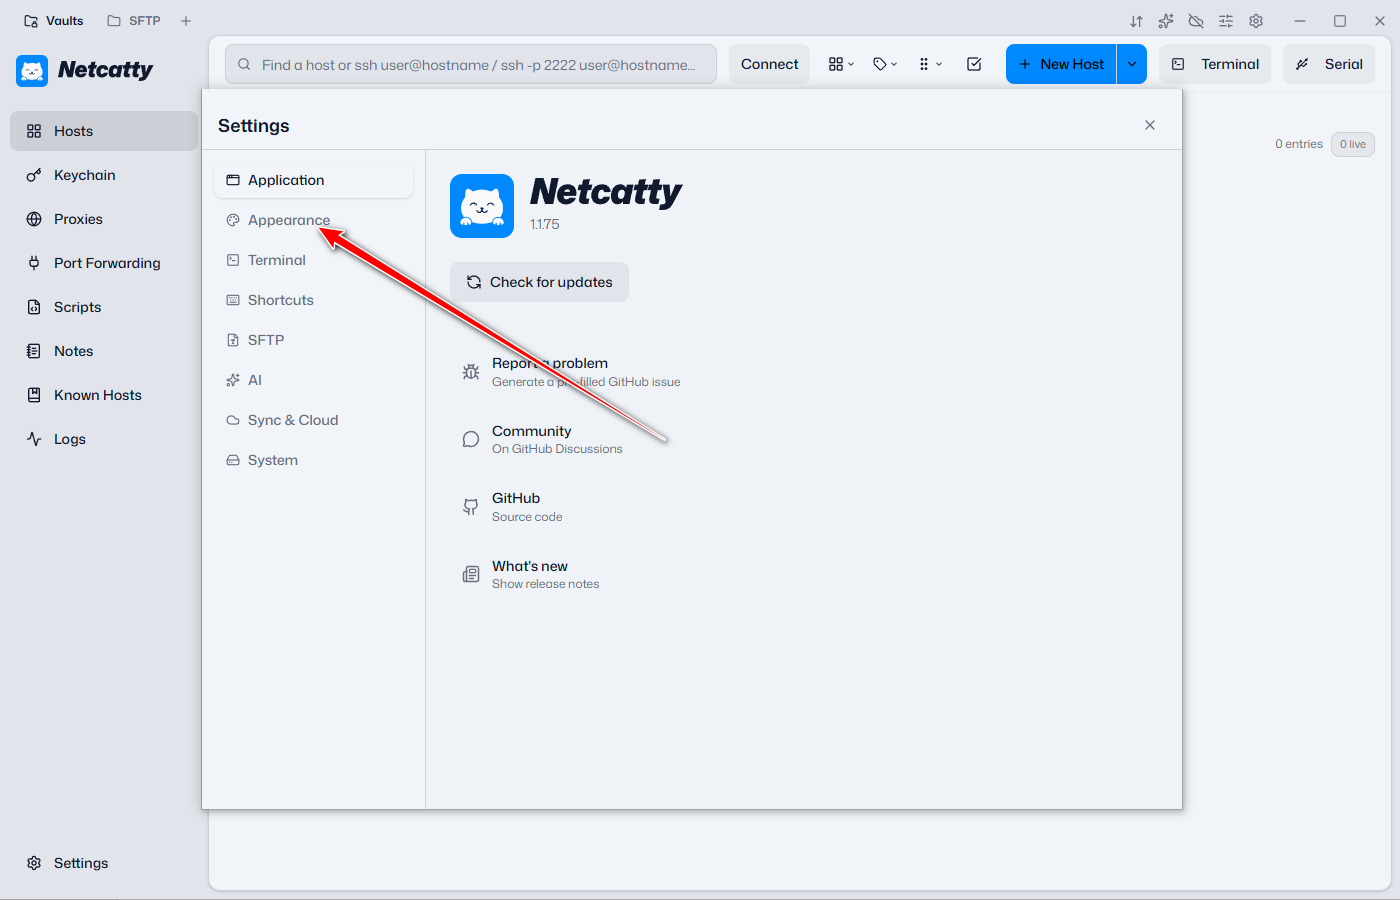This screenshot has height=900, width=1400.
Task: Click Check for updates
Action: [x=539, y=282]
